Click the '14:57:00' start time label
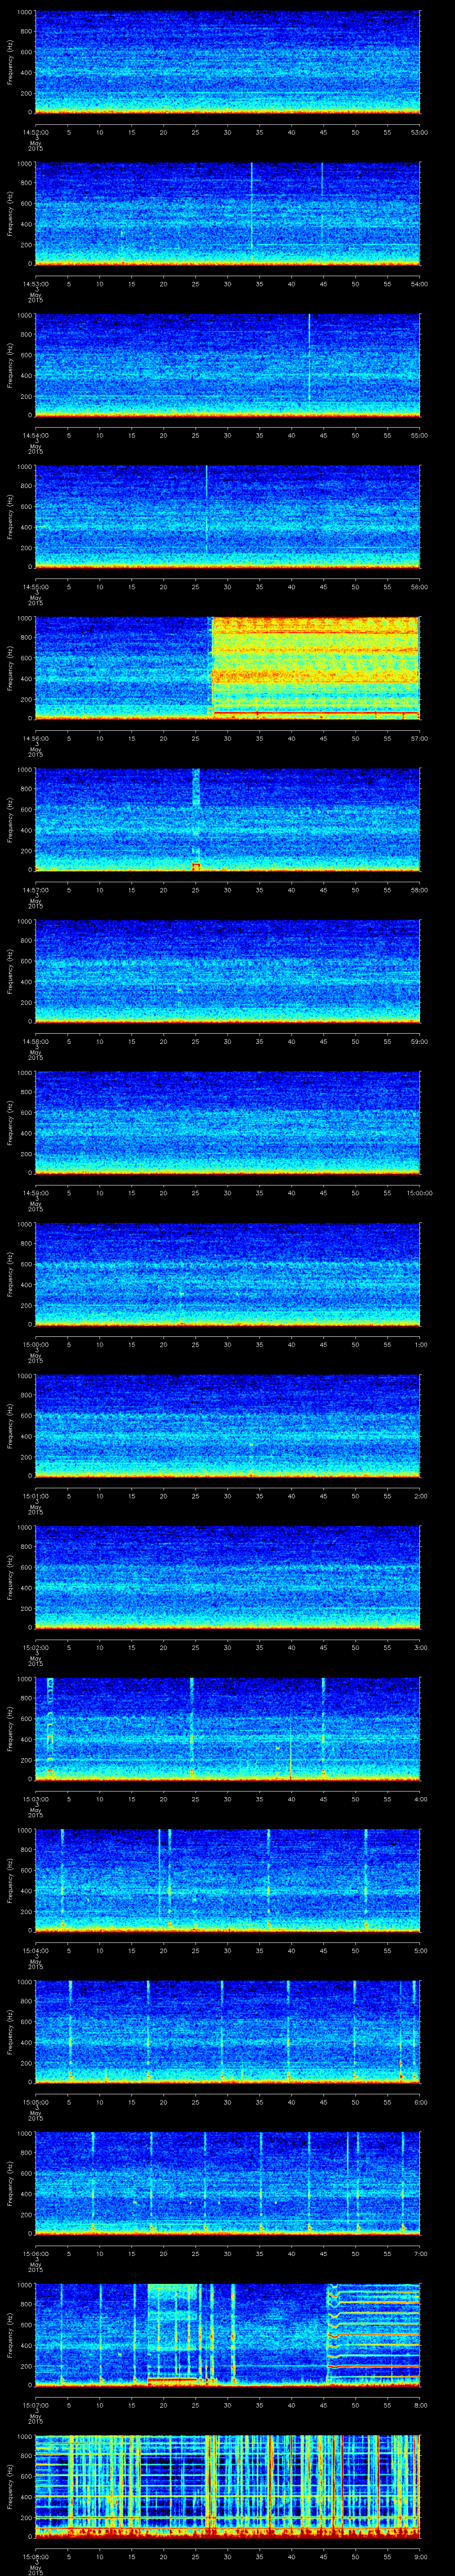The image size is (455, 2576). (x=35, y=890)
